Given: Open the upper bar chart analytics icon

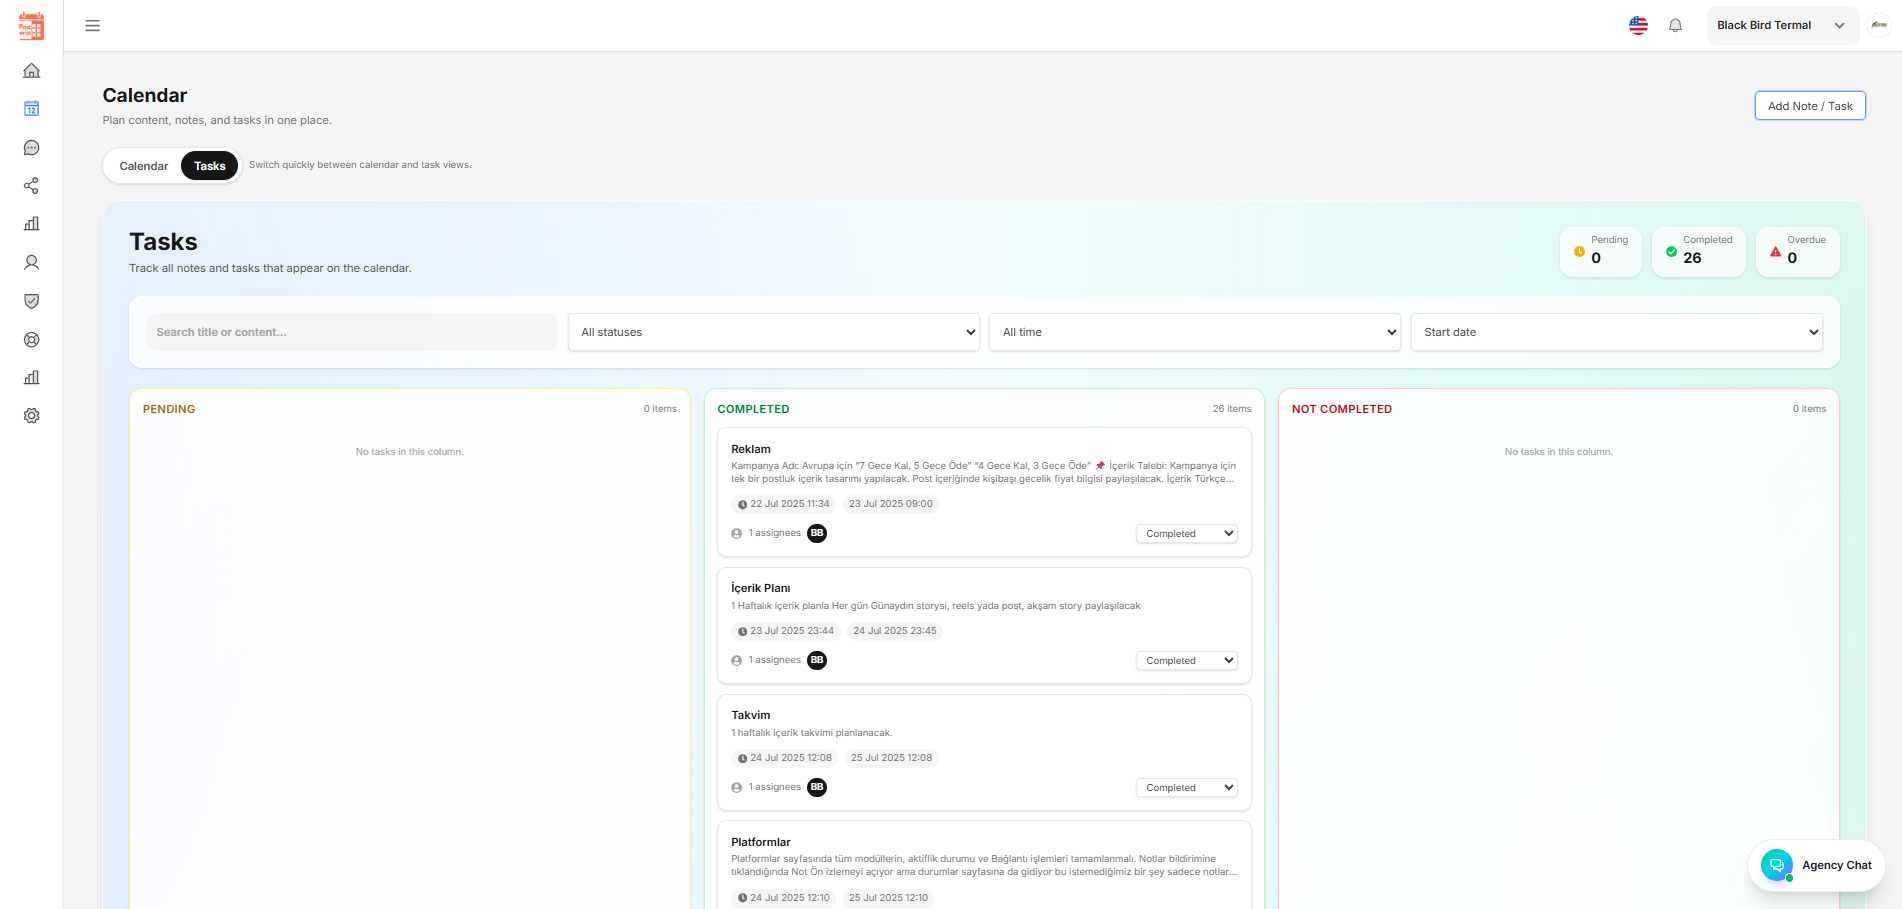Looking at the screenshot, I should 32,224.
